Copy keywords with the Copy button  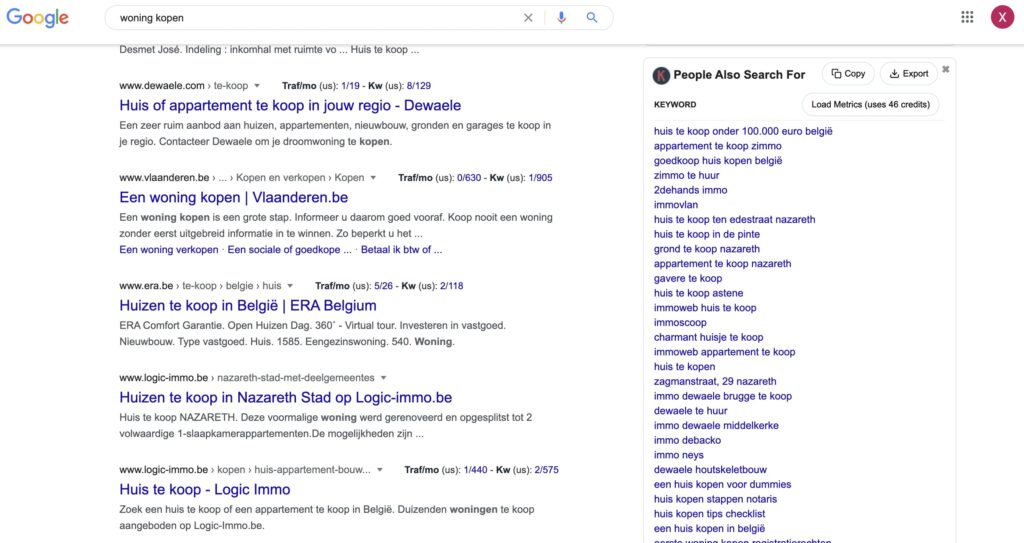click(x=848, y=74)
